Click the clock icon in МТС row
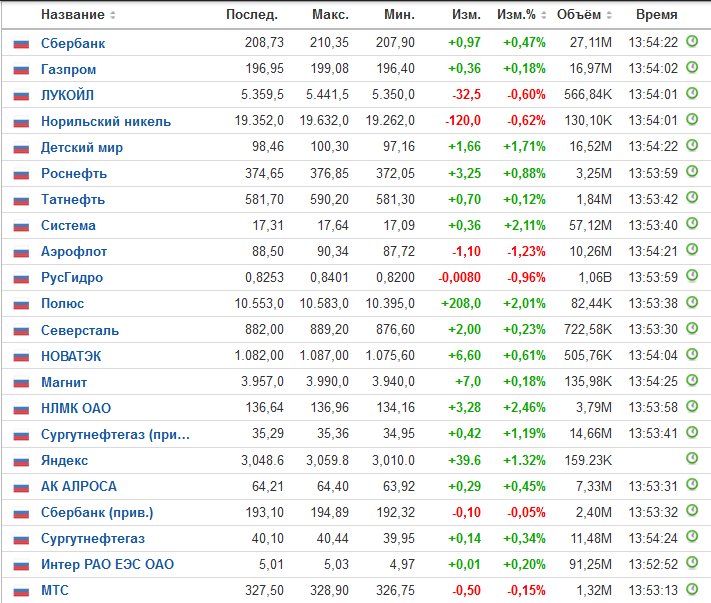The height and width of the screenshot is (603, 711). 692,588
